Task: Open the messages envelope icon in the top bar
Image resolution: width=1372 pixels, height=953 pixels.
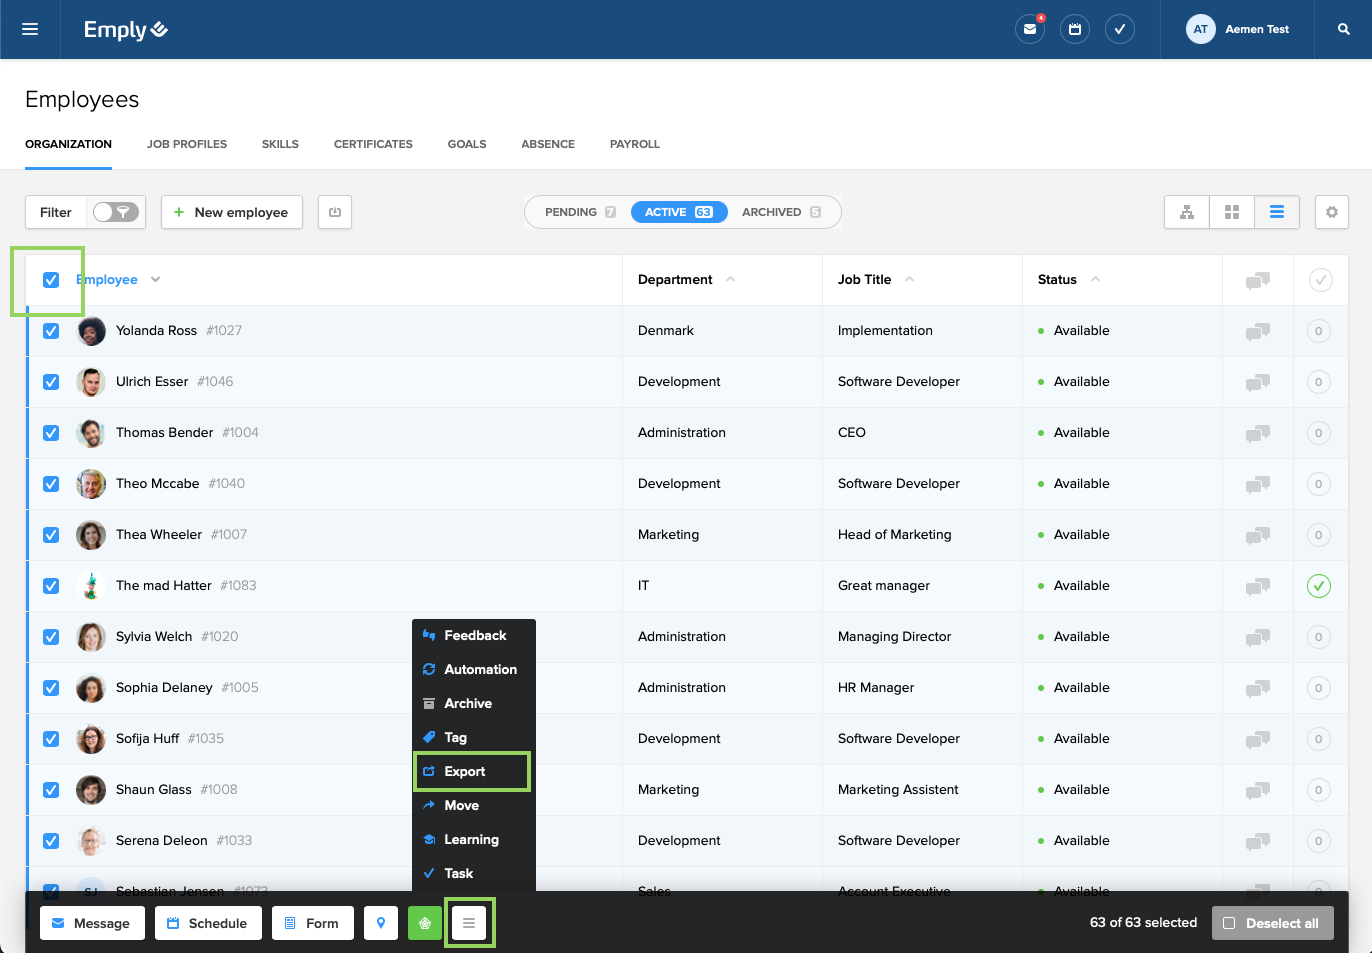Action: point(1030,29)
